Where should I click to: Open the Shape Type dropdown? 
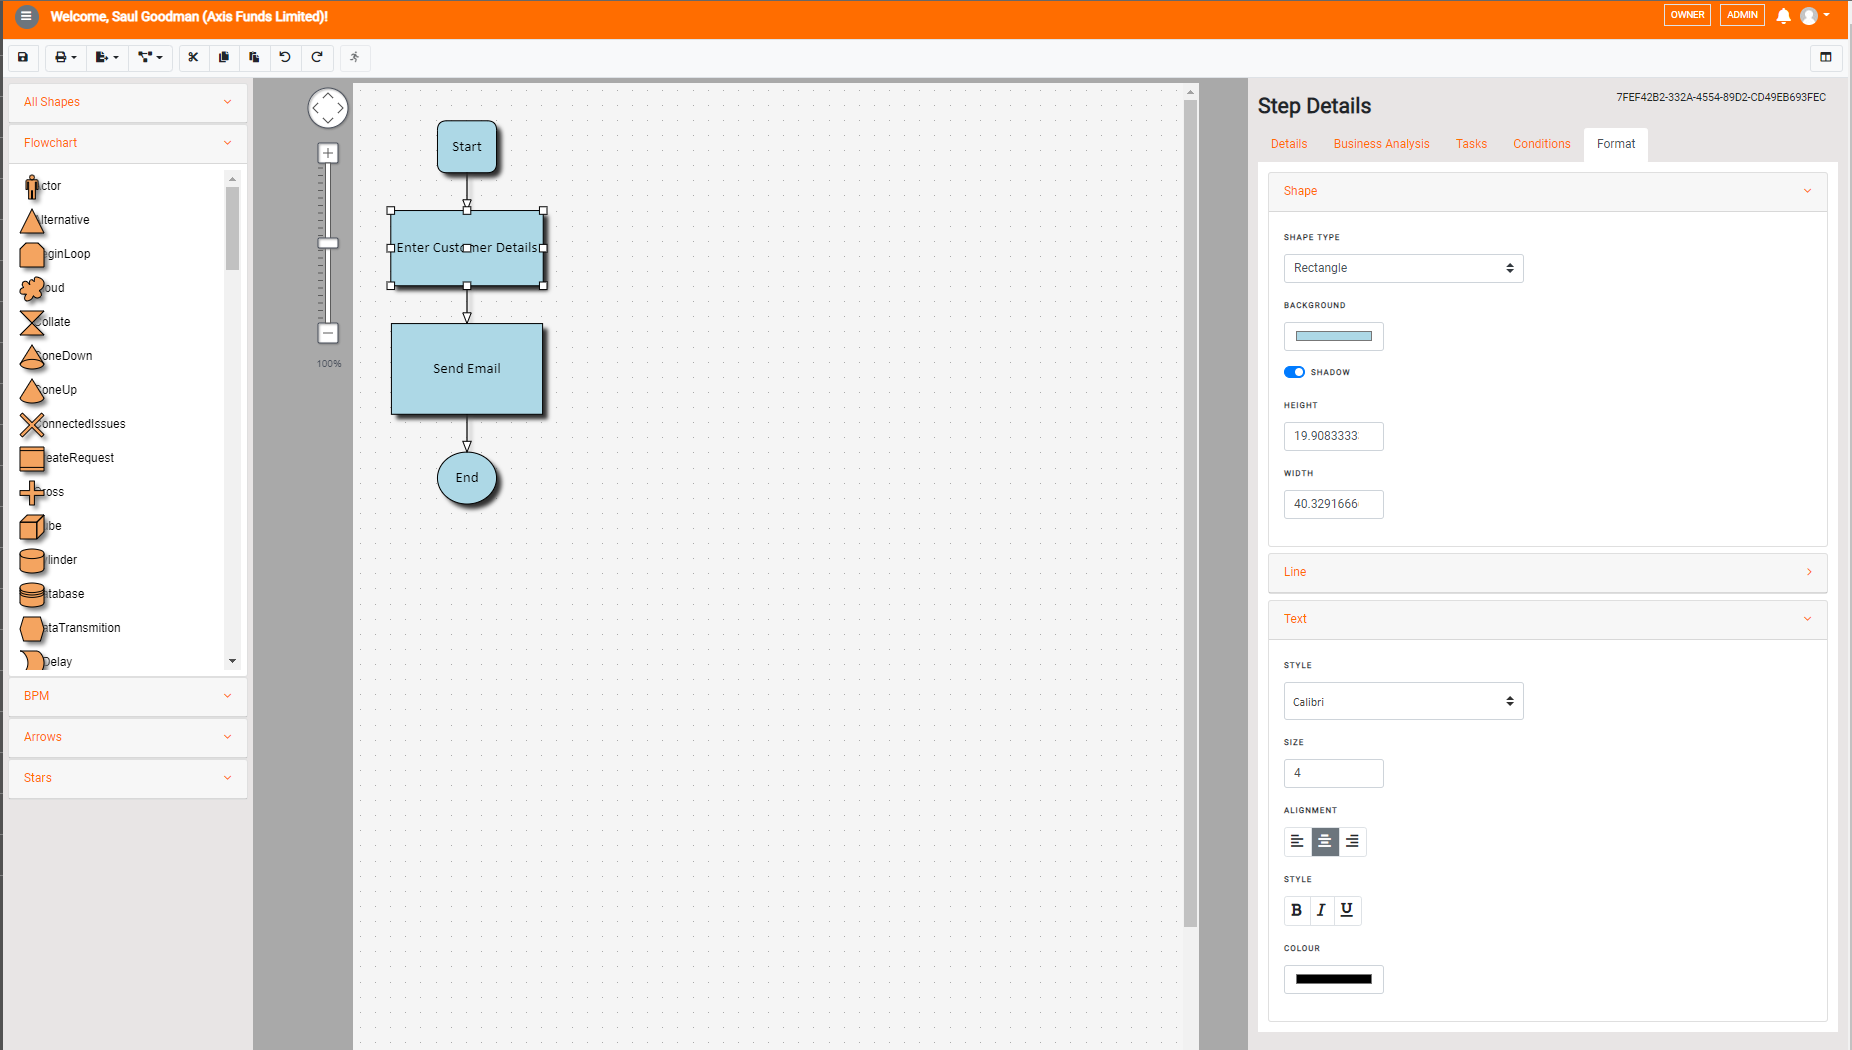point(1402,268)
